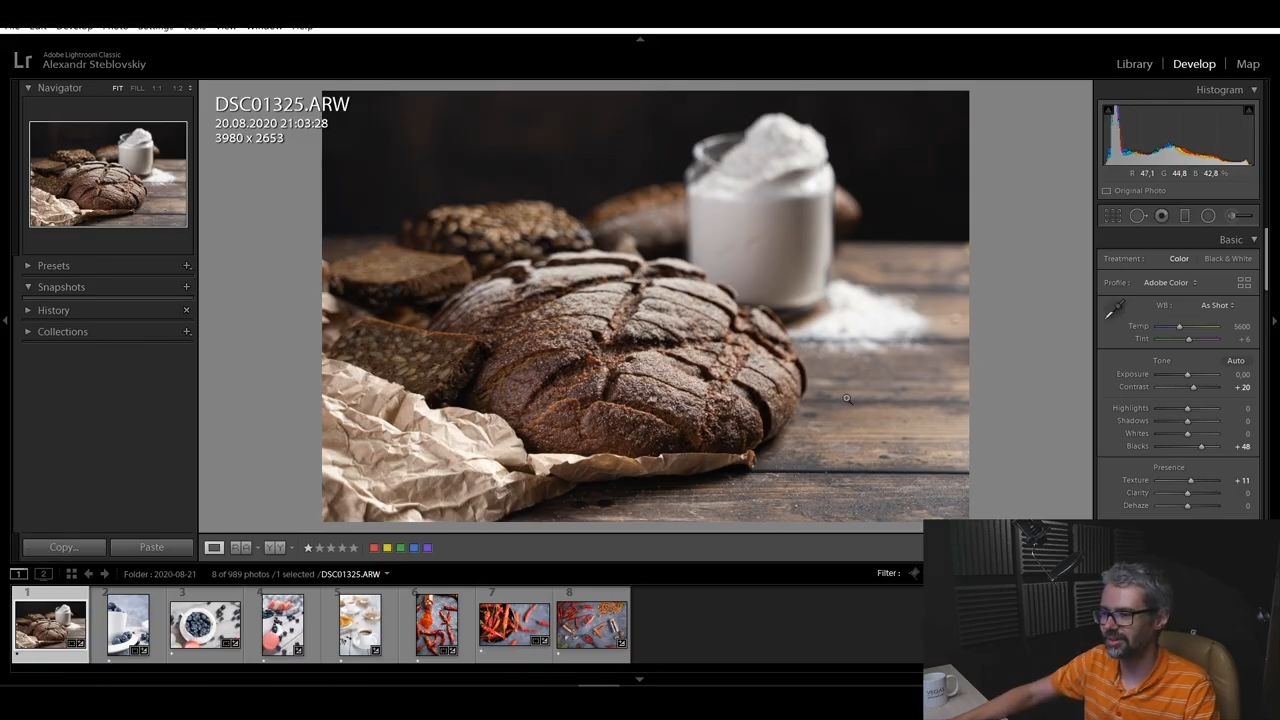Set Treatment to Color
Screen dimensions: 1280x720
pyautogui.click(x=1179, y=259)
